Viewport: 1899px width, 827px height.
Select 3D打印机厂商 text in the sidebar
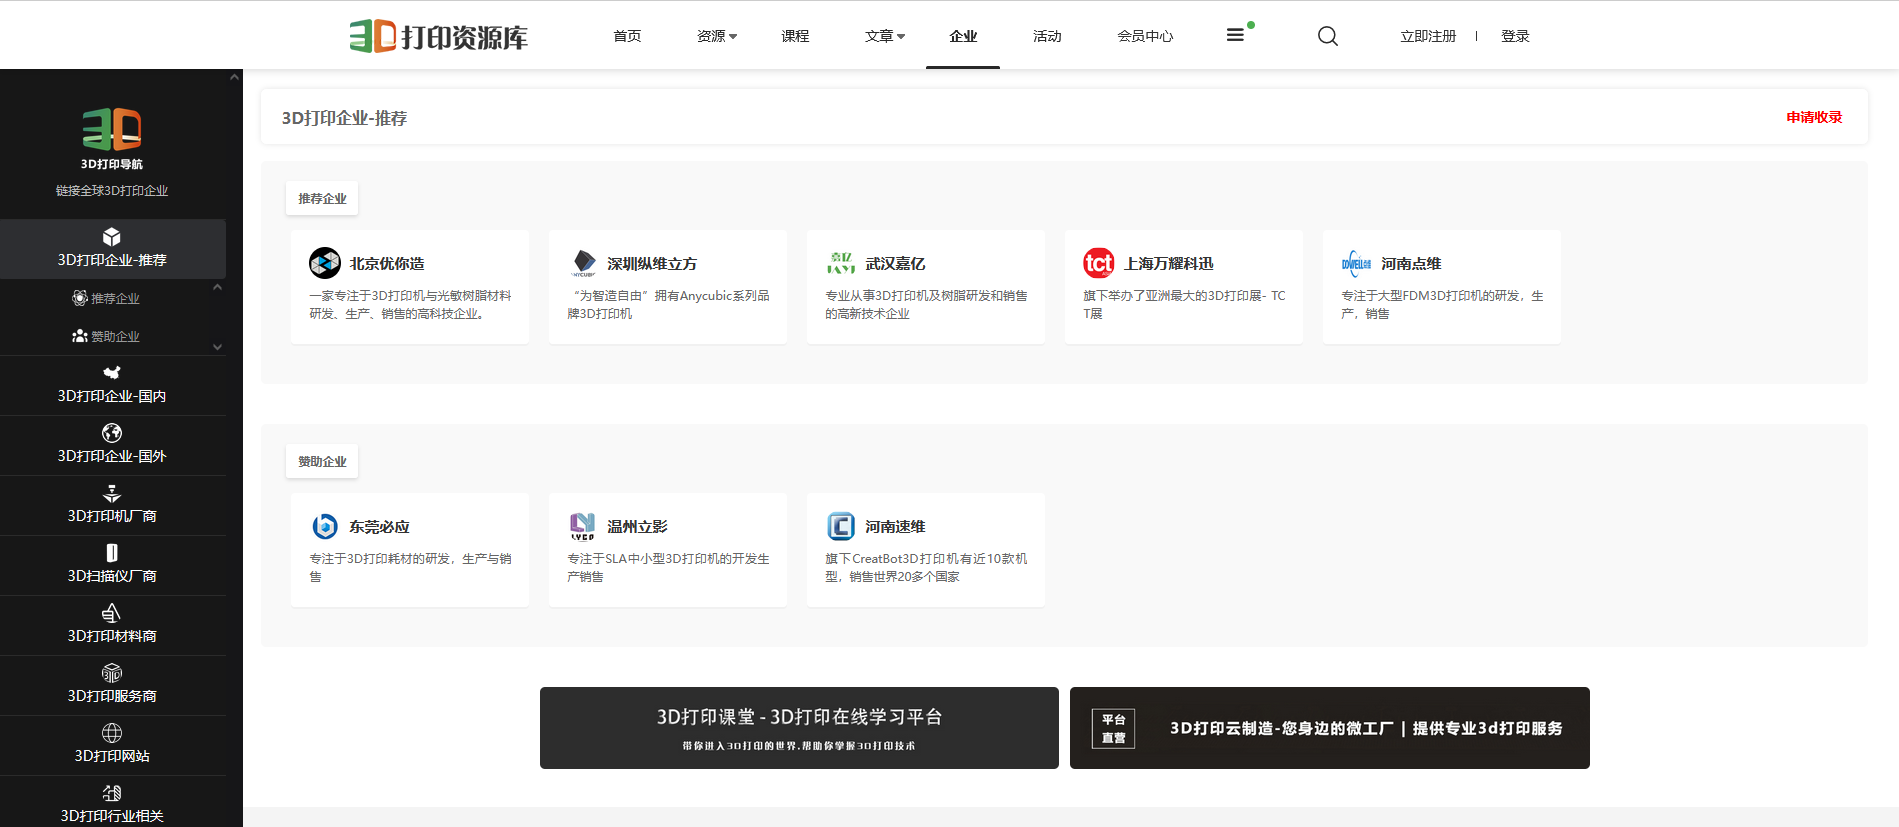[x=112, y=516]
